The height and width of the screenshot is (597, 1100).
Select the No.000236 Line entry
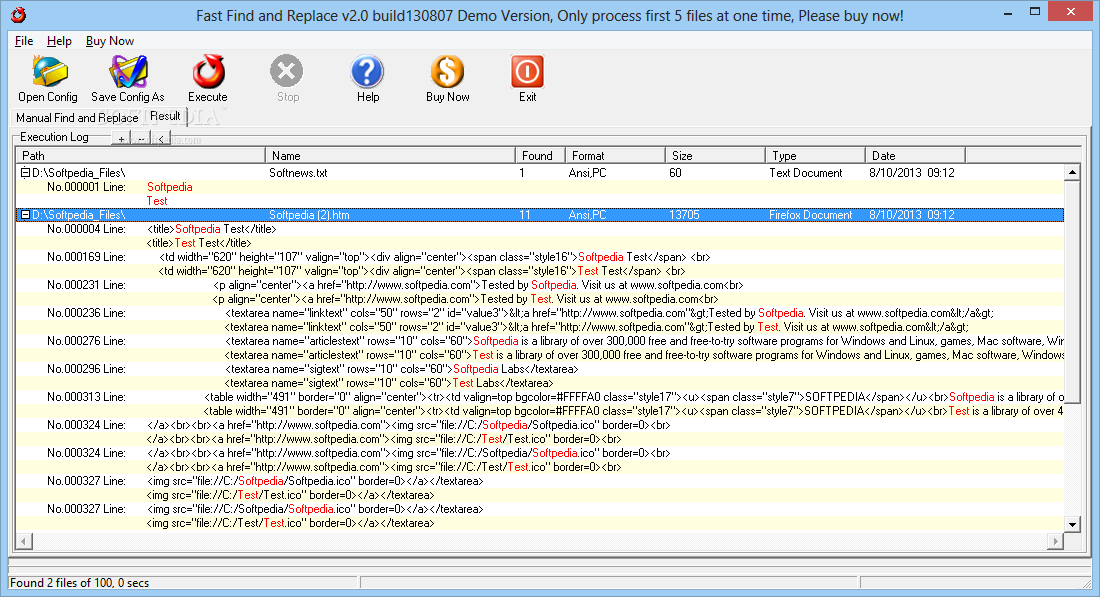pyautogui.click(x=86, y=313)
